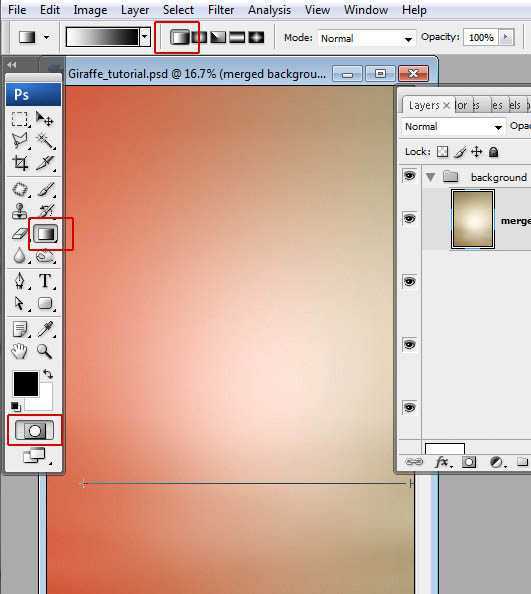The image size is (531, 594).
Task: Select the Path Selection tool
Action: coord(20,304)
